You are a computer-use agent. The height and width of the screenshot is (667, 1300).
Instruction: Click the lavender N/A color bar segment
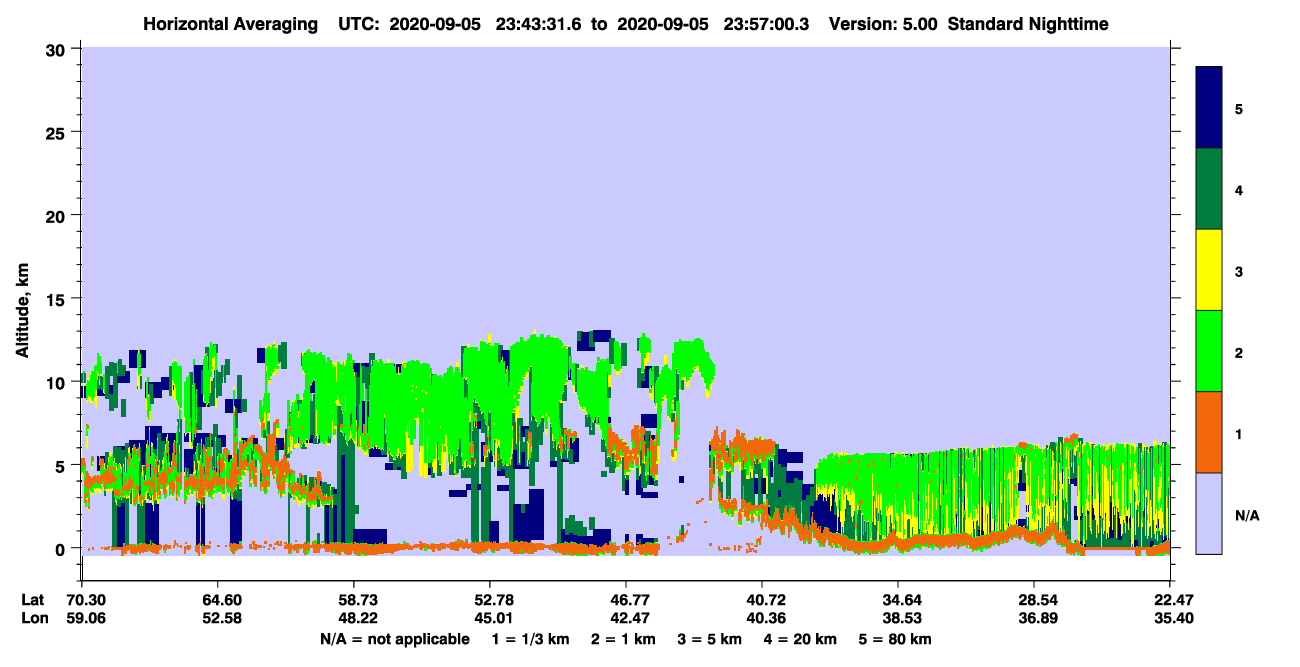point(1209,513)
